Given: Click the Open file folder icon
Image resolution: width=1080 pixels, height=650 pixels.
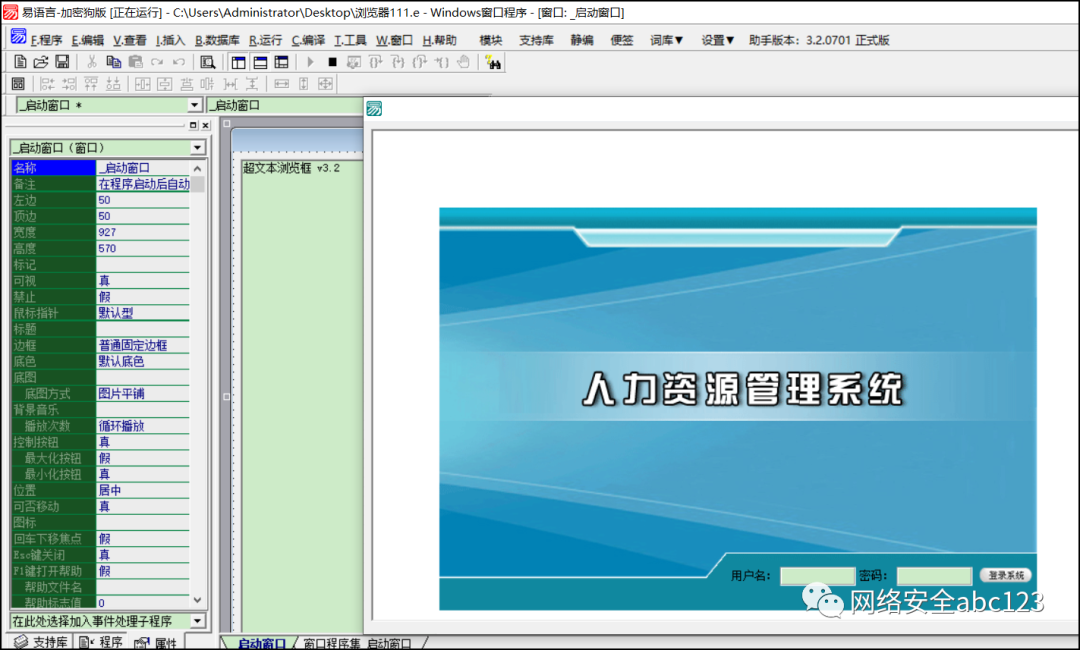Looking at the screenshot, I should point(41,62).
